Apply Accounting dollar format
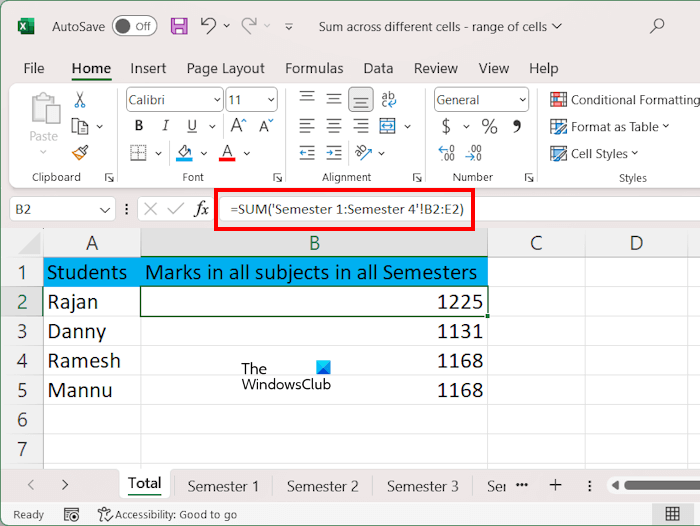 [x=446, y=126]
